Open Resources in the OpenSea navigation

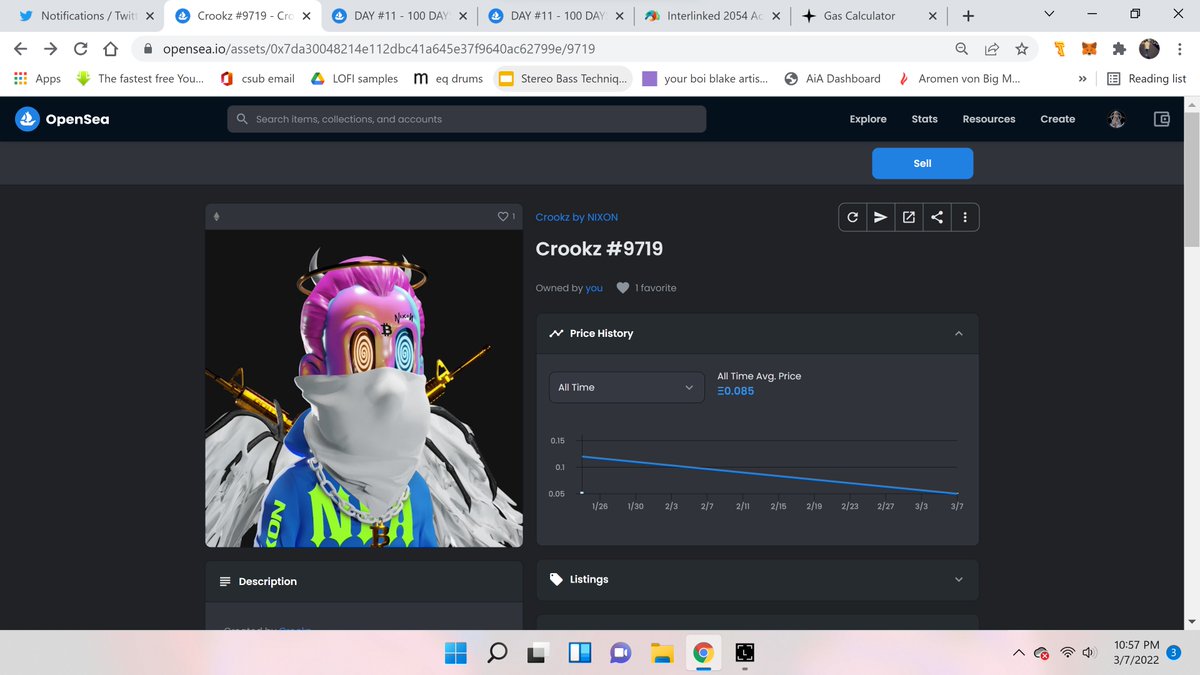(989, 119)
